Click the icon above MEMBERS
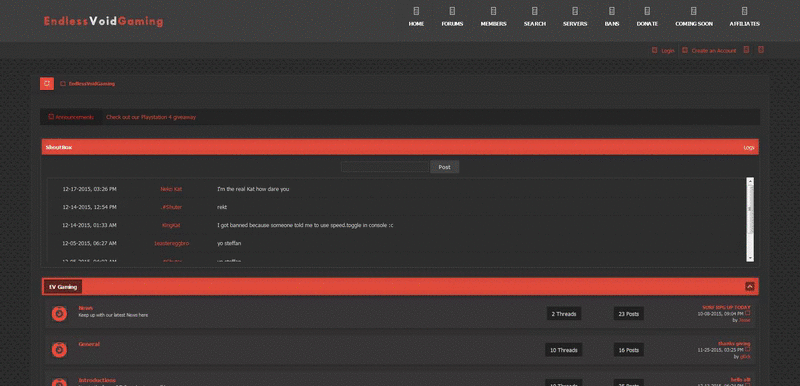 (493, 11)
